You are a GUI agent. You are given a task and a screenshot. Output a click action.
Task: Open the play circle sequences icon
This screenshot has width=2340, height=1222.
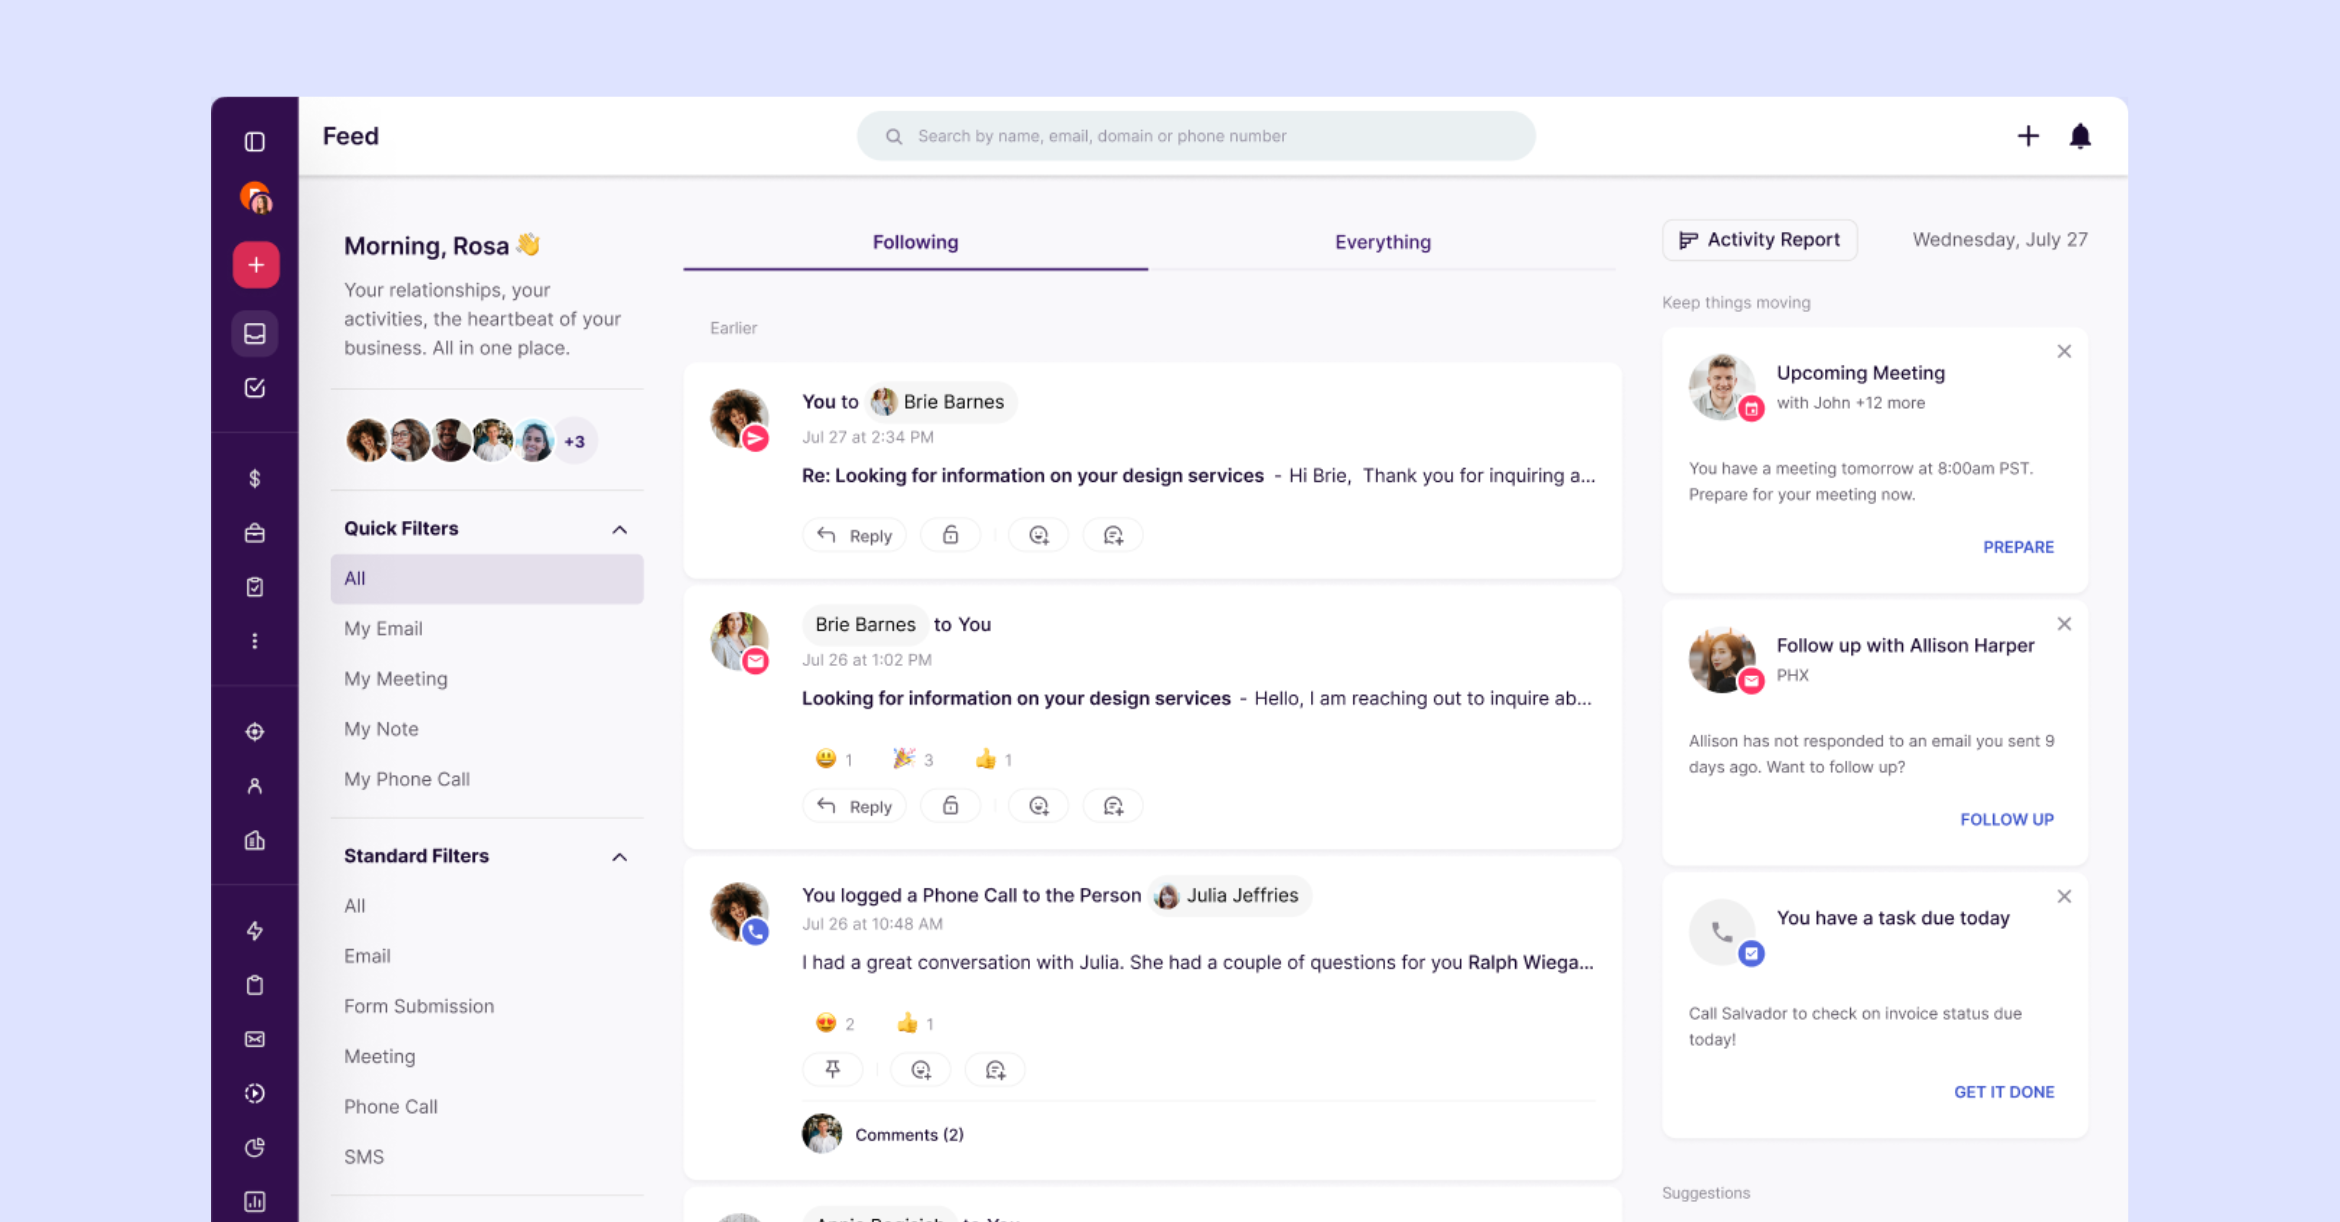pyautogui.click(x=255, y=1093)
